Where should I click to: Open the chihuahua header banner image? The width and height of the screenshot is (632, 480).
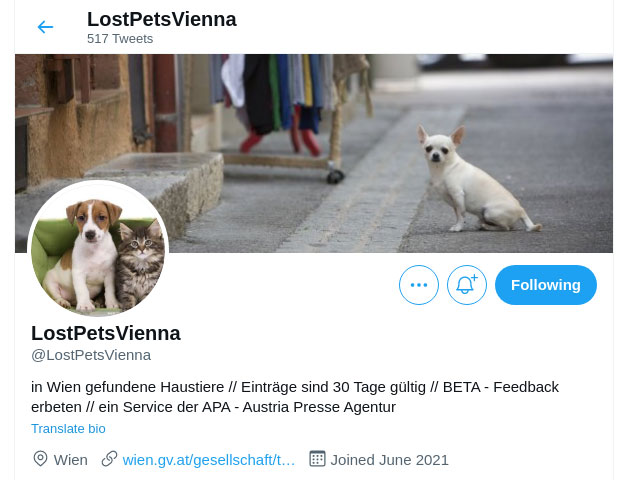pyautogui.click(x=314, y=154)
